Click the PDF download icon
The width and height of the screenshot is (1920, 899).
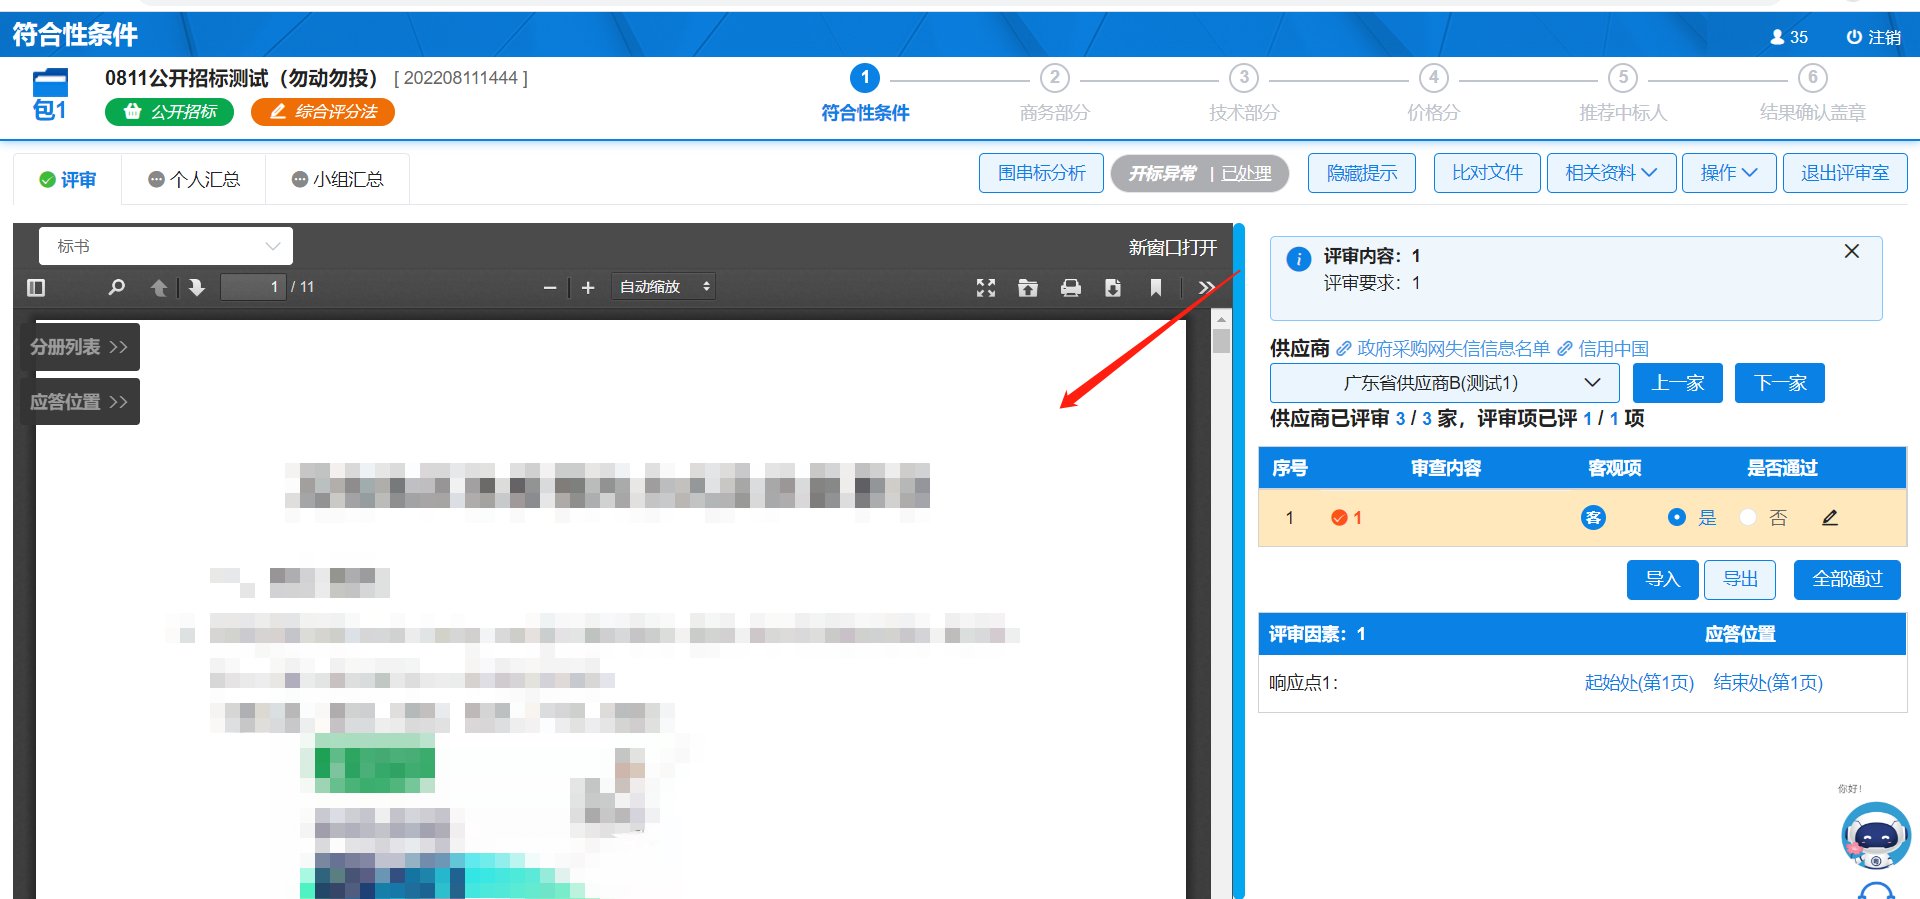[1113, 288]
